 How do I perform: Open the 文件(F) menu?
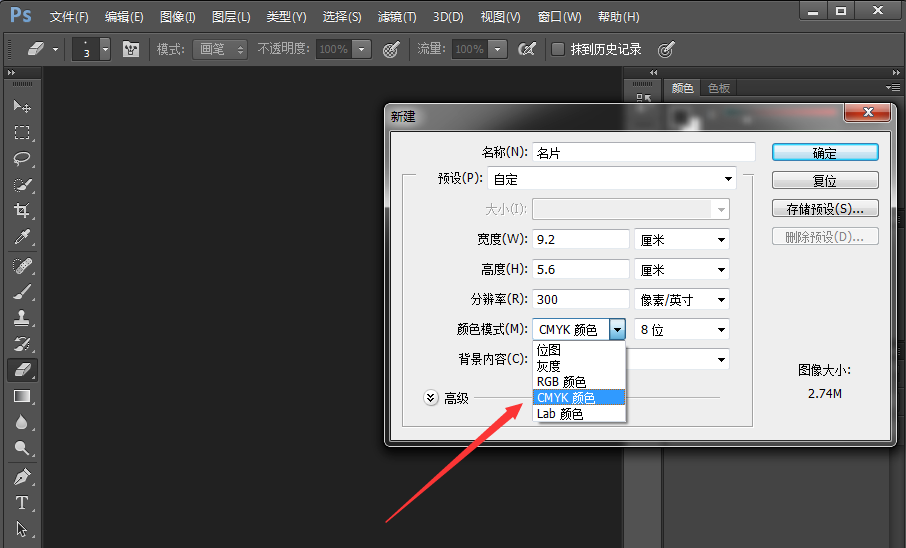(x=69, y=17)
